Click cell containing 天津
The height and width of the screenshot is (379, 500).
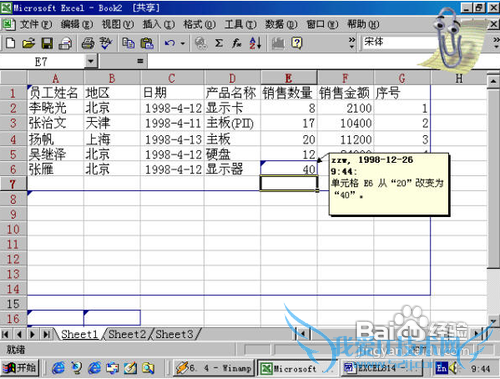[112, 123]
